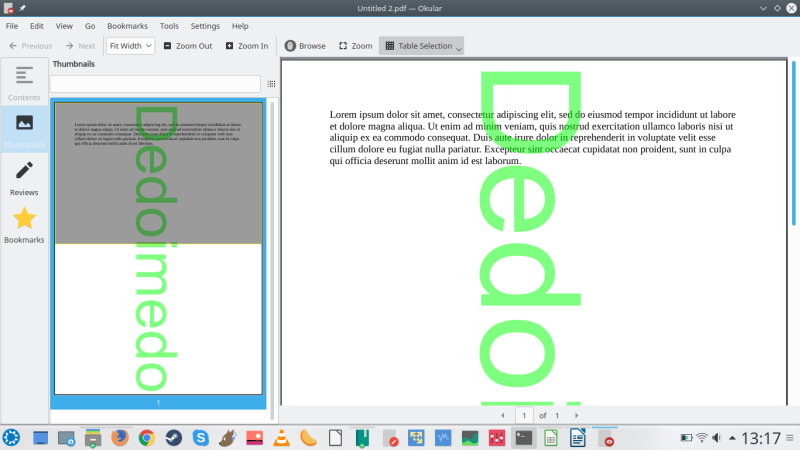Viewport: 800px width, 450px height.
Task: Open the Go menu
Action: pos(90,26)
